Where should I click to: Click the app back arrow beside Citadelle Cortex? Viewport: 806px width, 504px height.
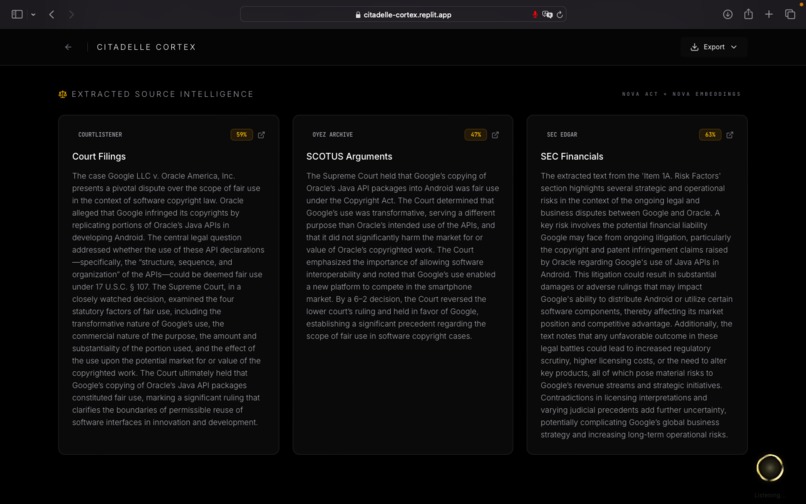(x=68, y=47)
